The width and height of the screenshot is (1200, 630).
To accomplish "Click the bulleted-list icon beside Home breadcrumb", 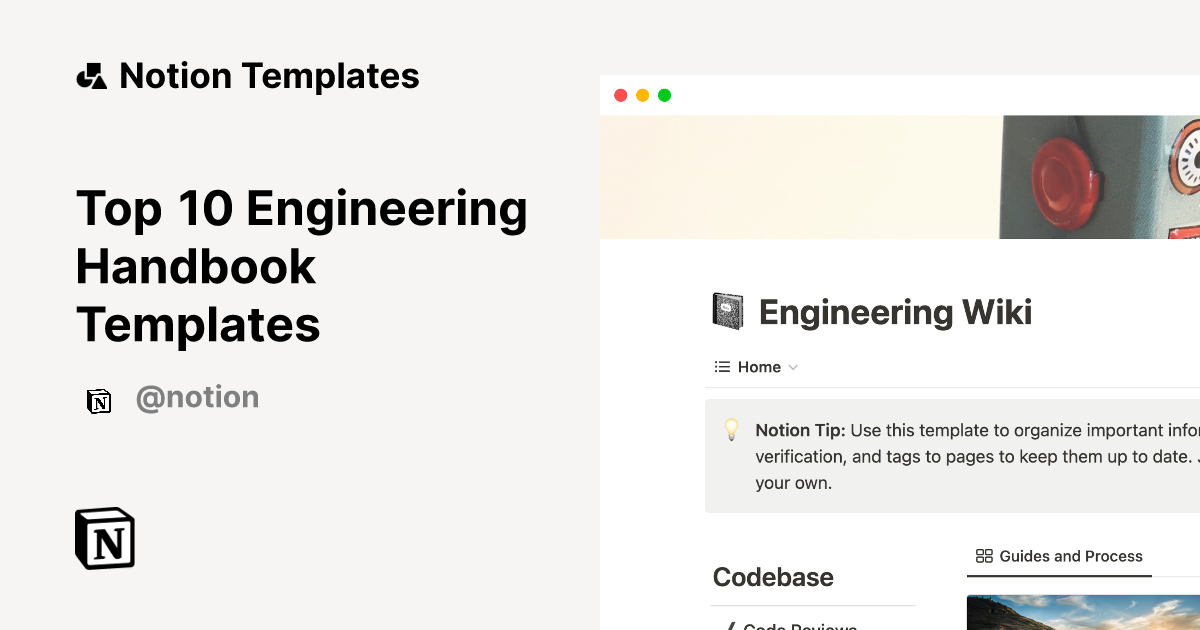I will pyautogui.click(x=720, y=367).
